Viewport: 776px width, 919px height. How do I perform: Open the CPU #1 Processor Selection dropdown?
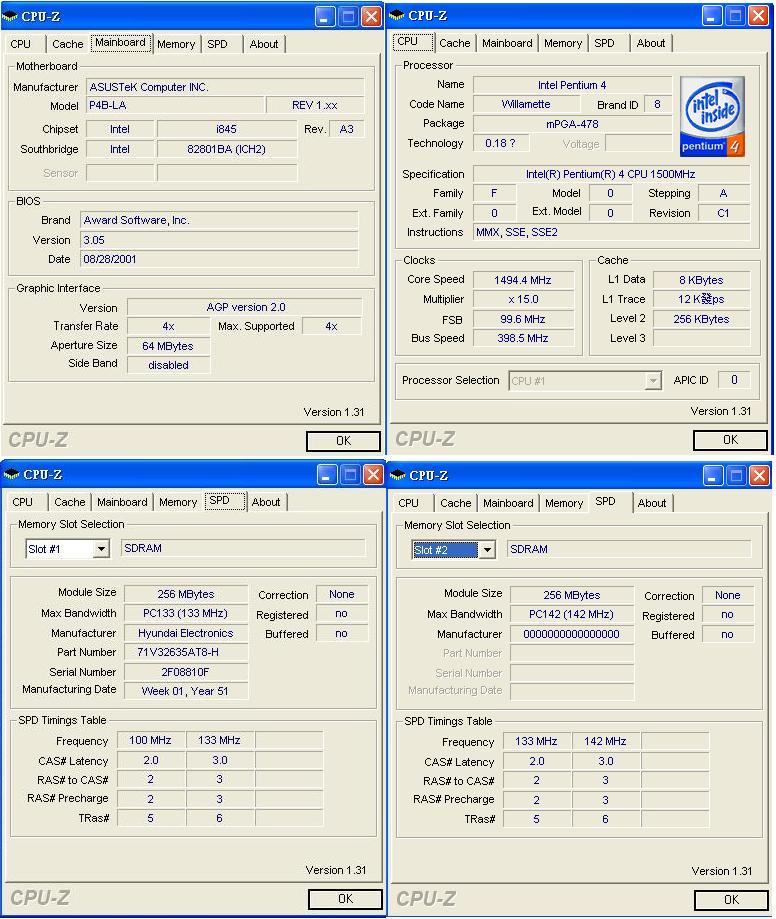point(653,381)
